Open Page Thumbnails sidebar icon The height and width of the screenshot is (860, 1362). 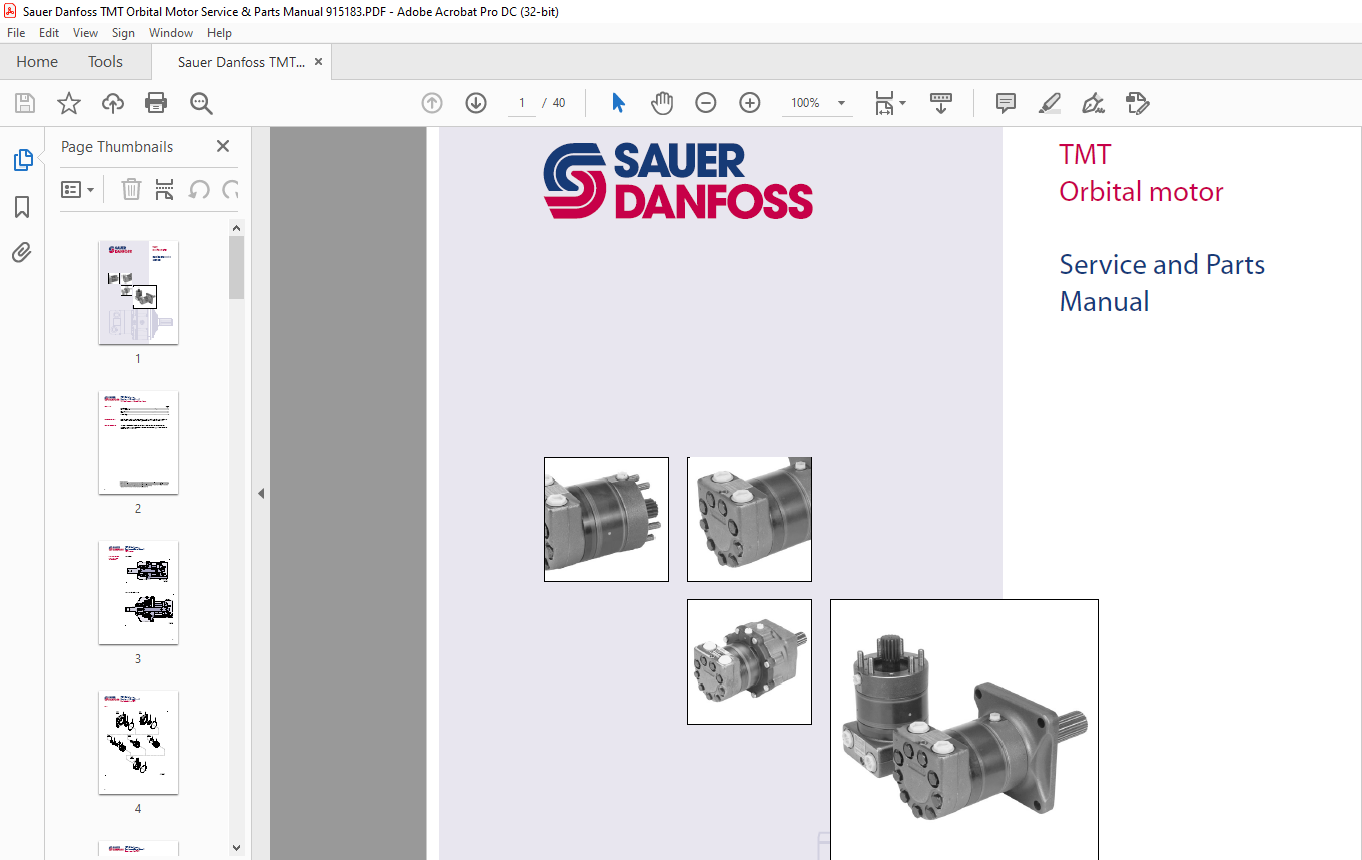pyautogui.click(x=23, y=160)
